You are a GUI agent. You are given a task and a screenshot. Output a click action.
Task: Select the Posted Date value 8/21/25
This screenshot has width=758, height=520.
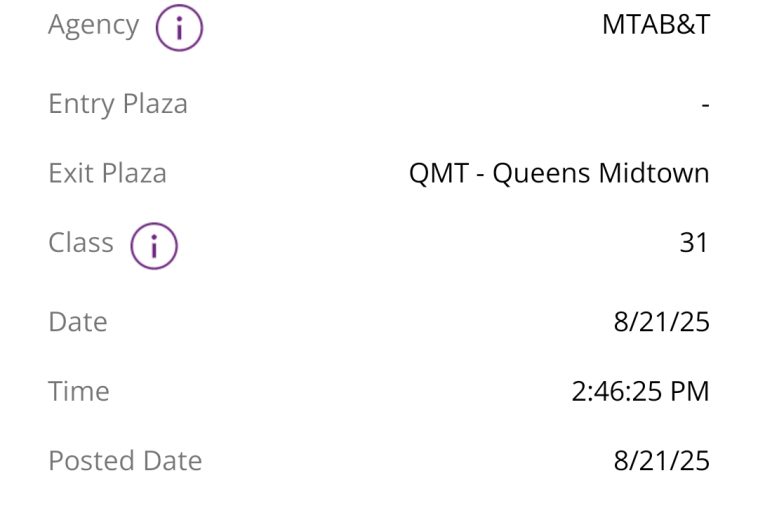click(661, 460)
